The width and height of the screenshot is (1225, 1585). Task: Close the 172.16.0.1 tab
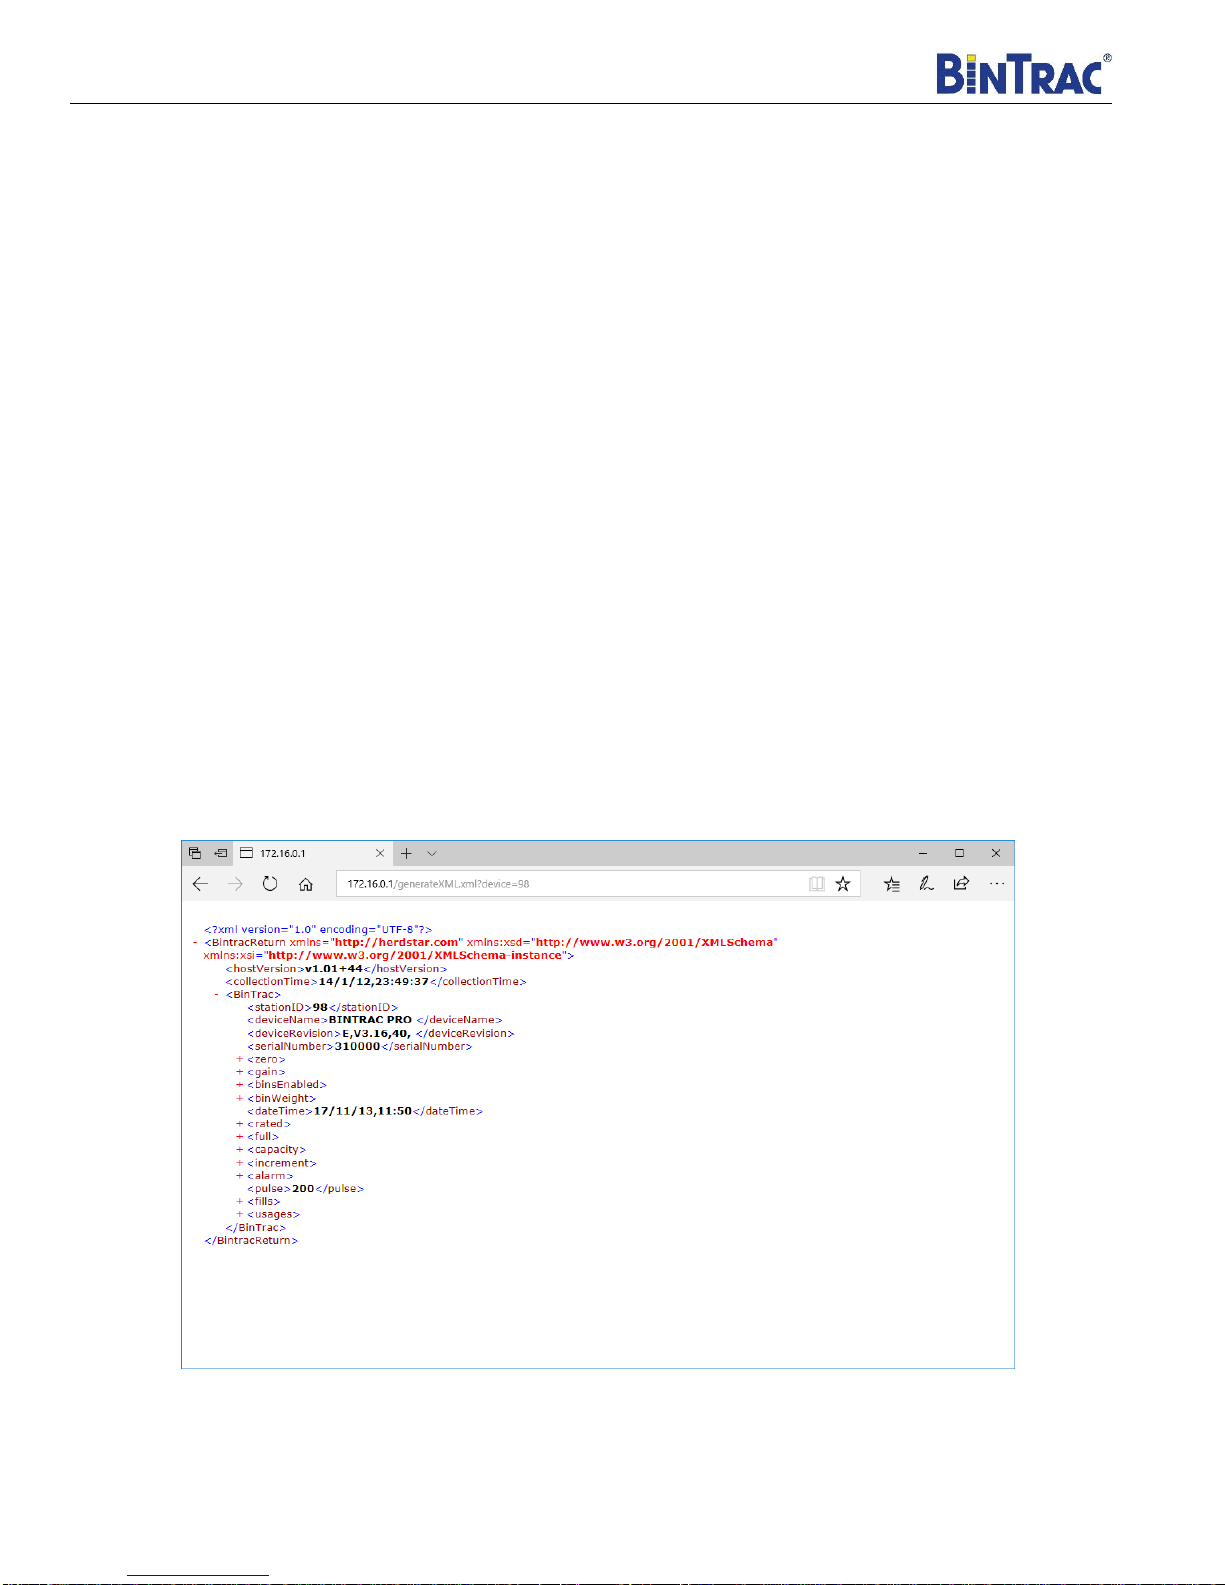coord(380,854)
